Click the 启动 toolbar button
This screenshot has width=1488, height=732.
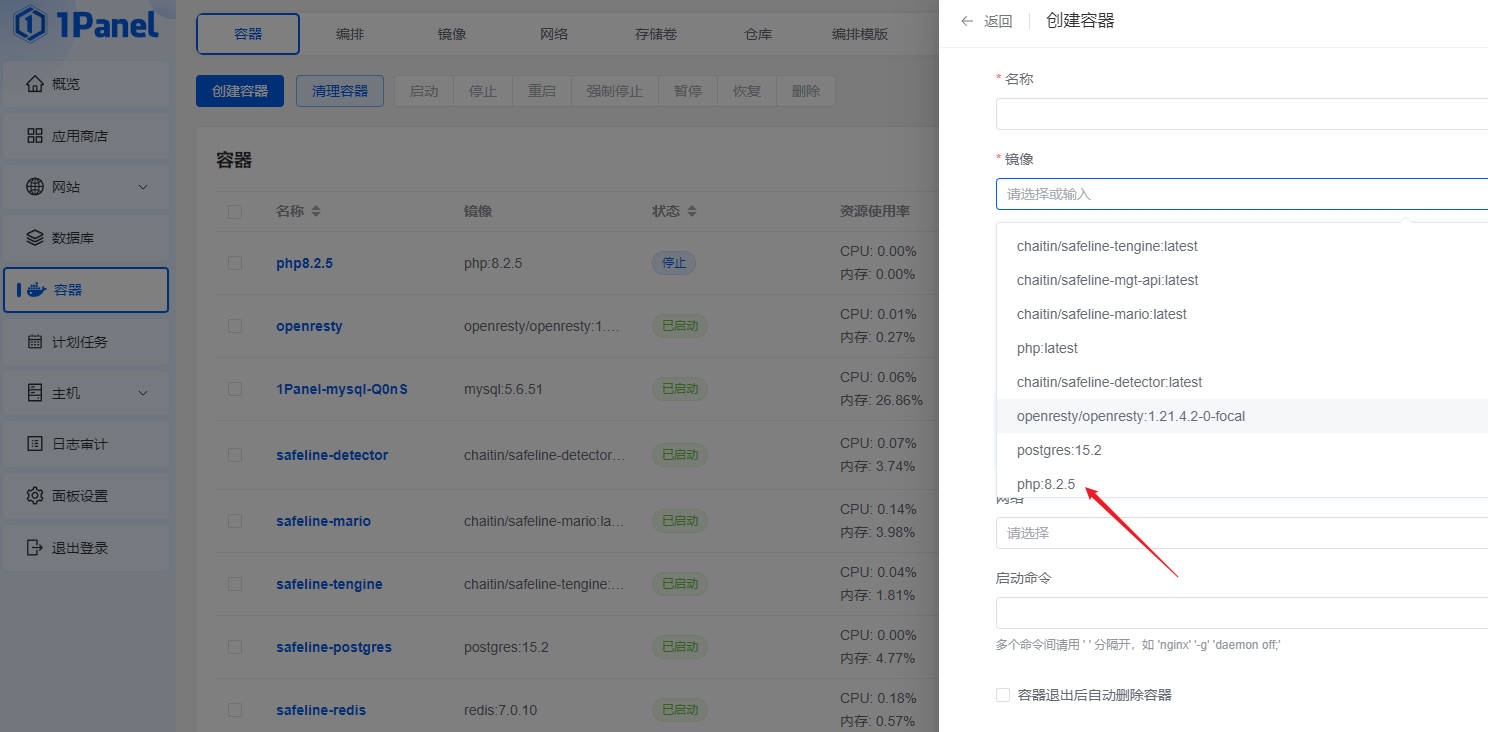[424, 91]
